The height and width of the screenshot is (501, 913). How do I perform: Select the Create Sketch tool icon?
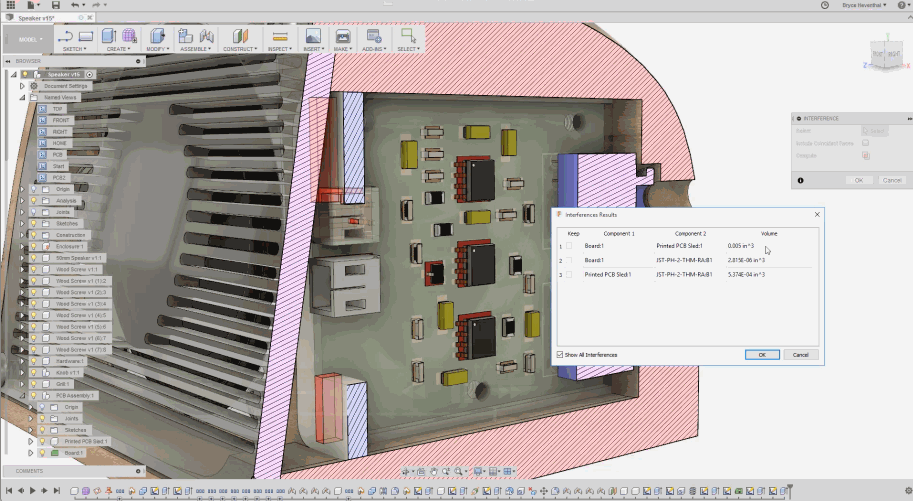click(66, 36)
